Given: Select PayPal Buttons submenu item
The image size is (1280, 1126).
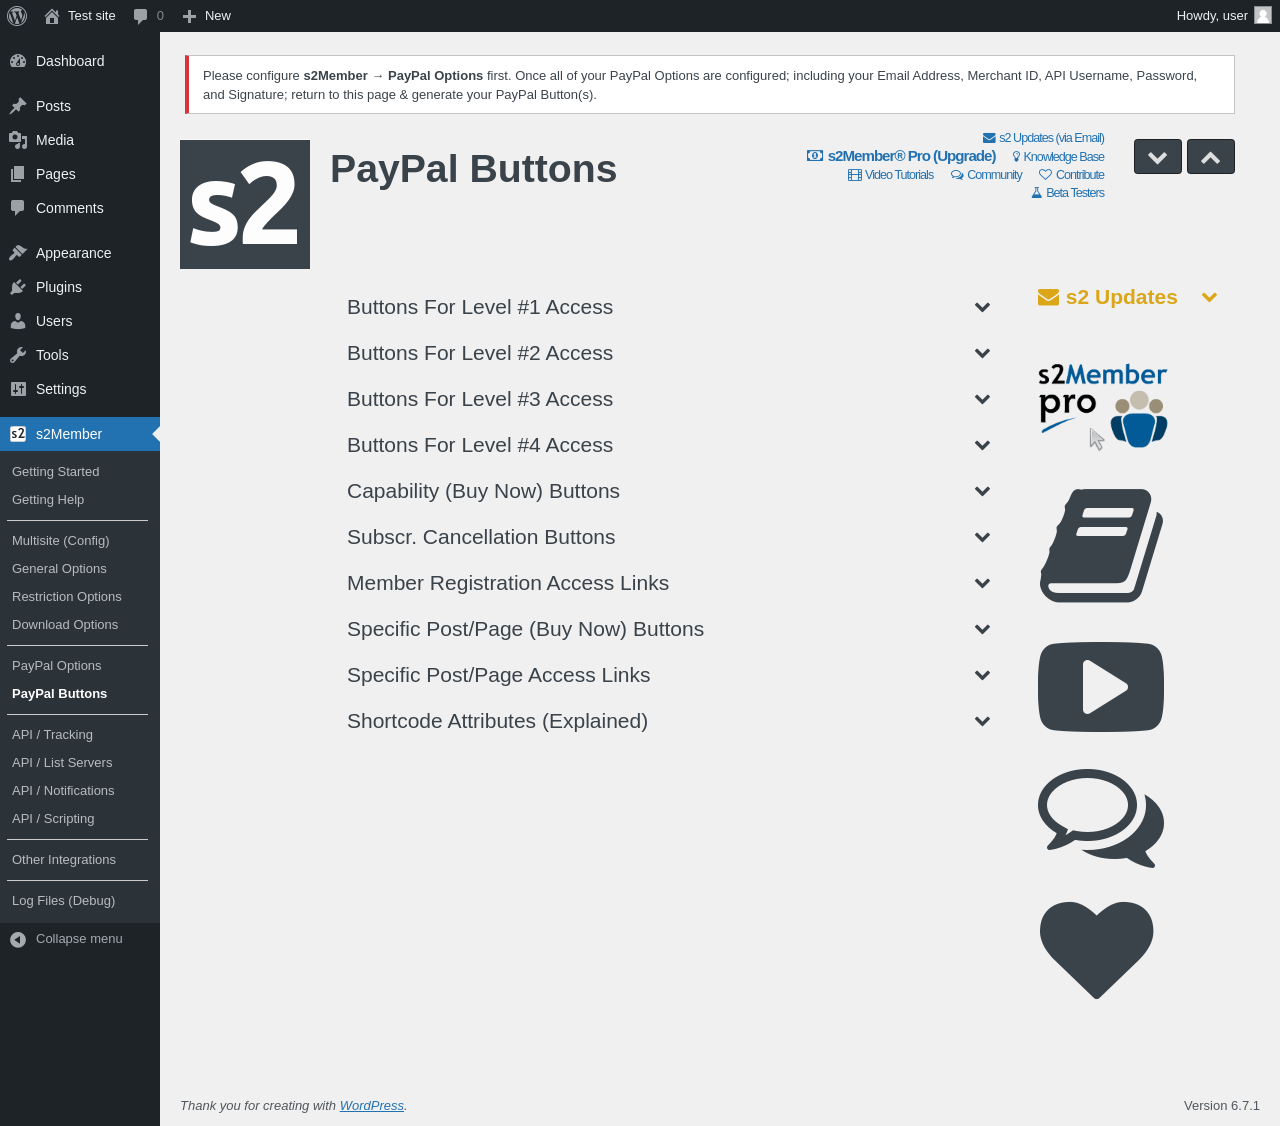Looking at the screenshot, I should pyautogui.click(x=80, y=694).
